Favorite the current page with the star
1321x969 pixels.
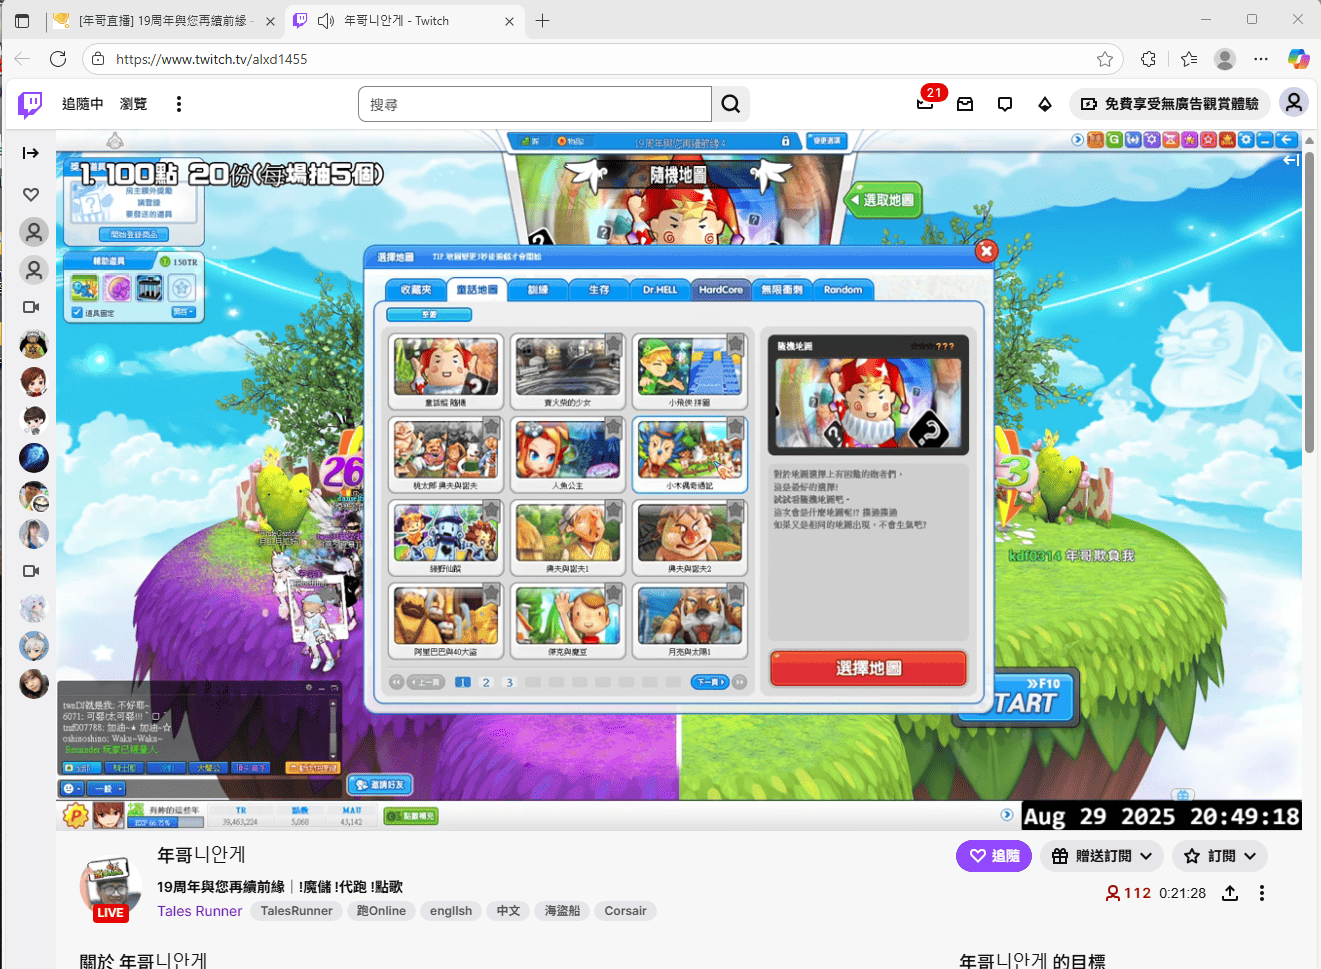[x=1105, y=59]
